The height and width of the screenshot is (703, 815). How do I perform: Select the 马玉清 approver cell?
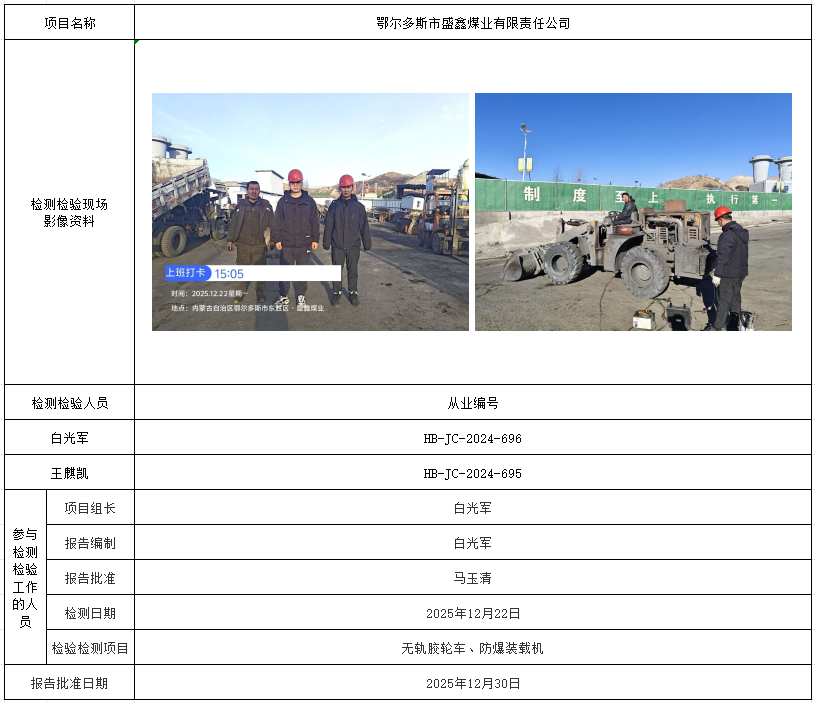(472, 578)
